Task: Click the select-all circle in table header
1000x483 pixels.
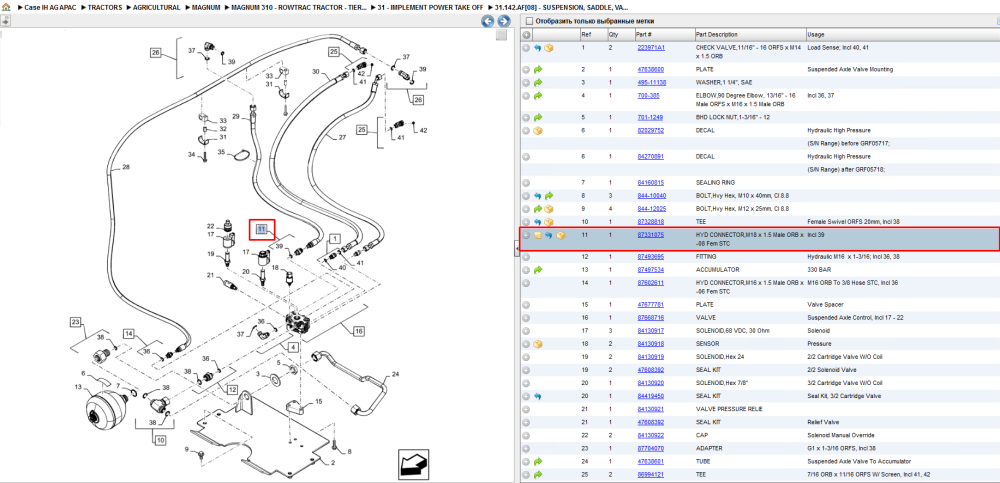Action: click(526, 34)
